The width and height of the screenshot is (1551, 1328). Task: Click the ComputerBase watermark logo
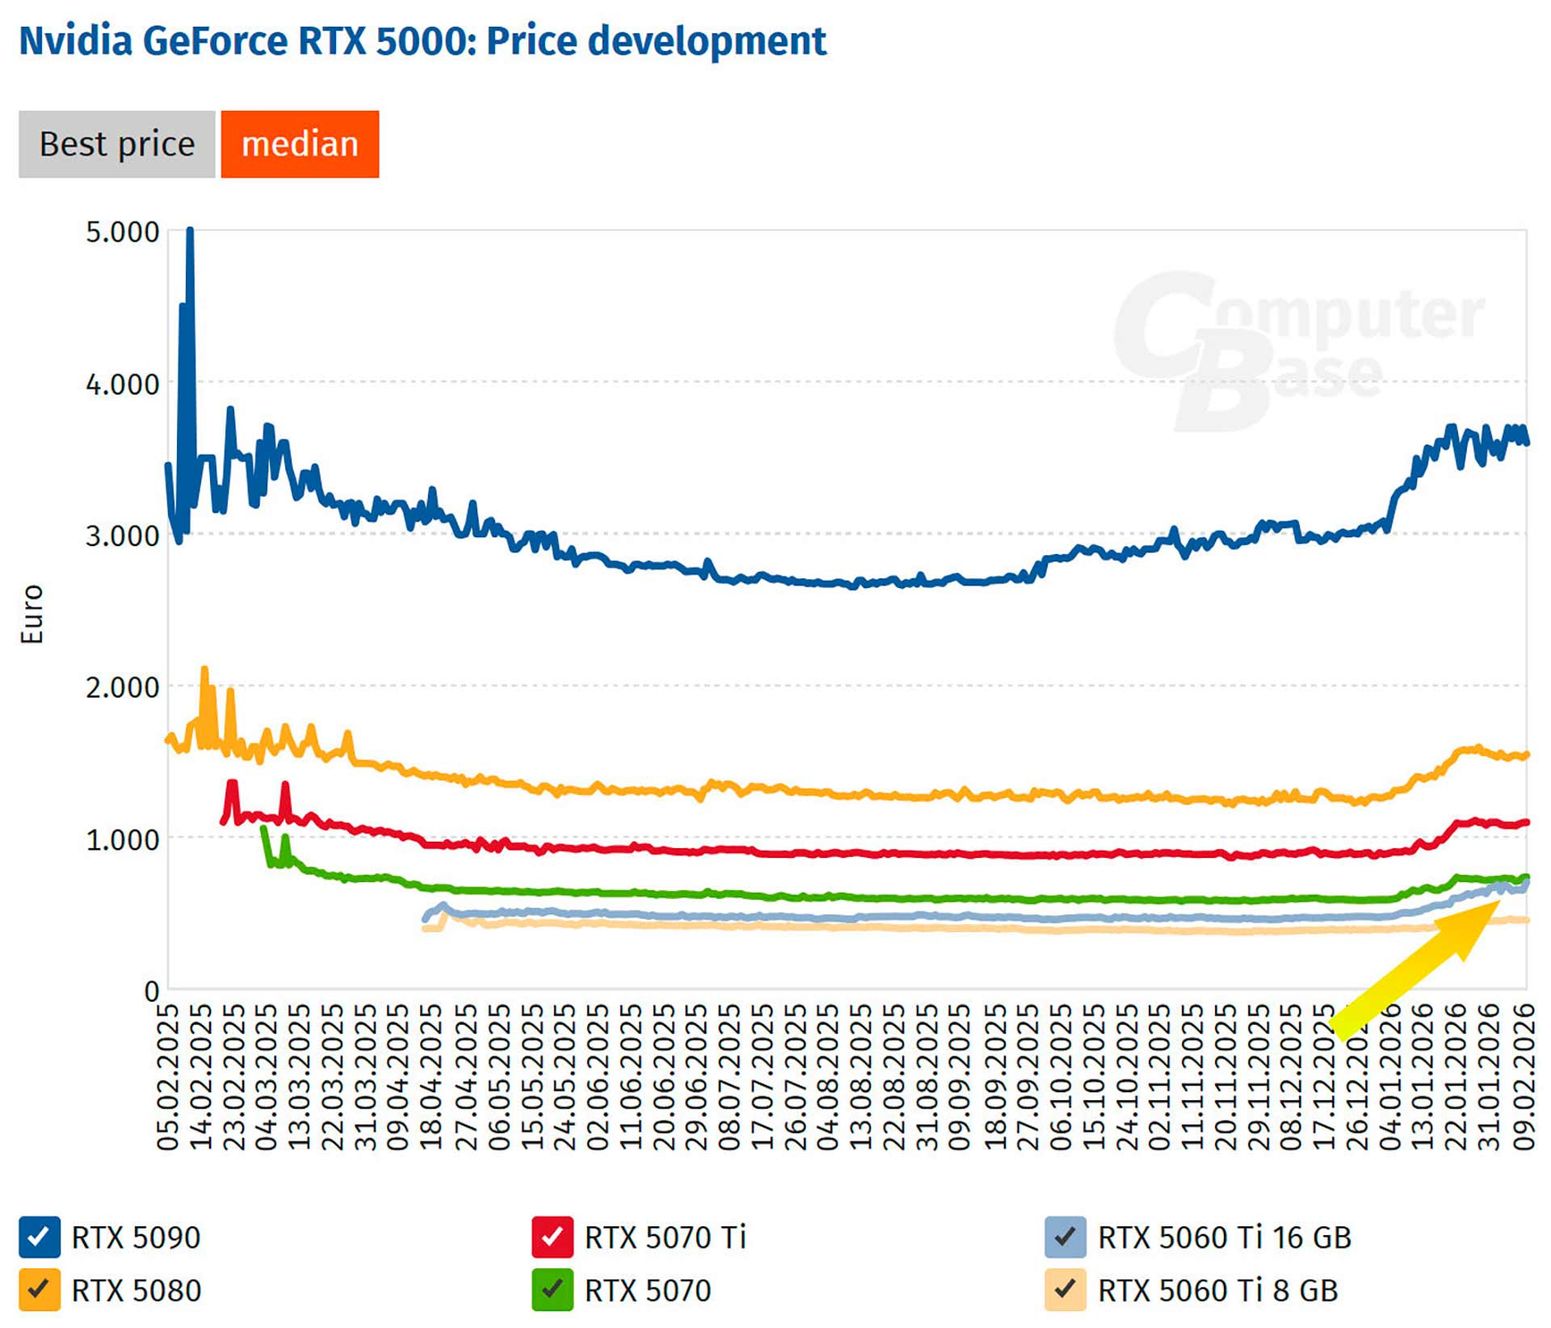tap(1299, 349)
